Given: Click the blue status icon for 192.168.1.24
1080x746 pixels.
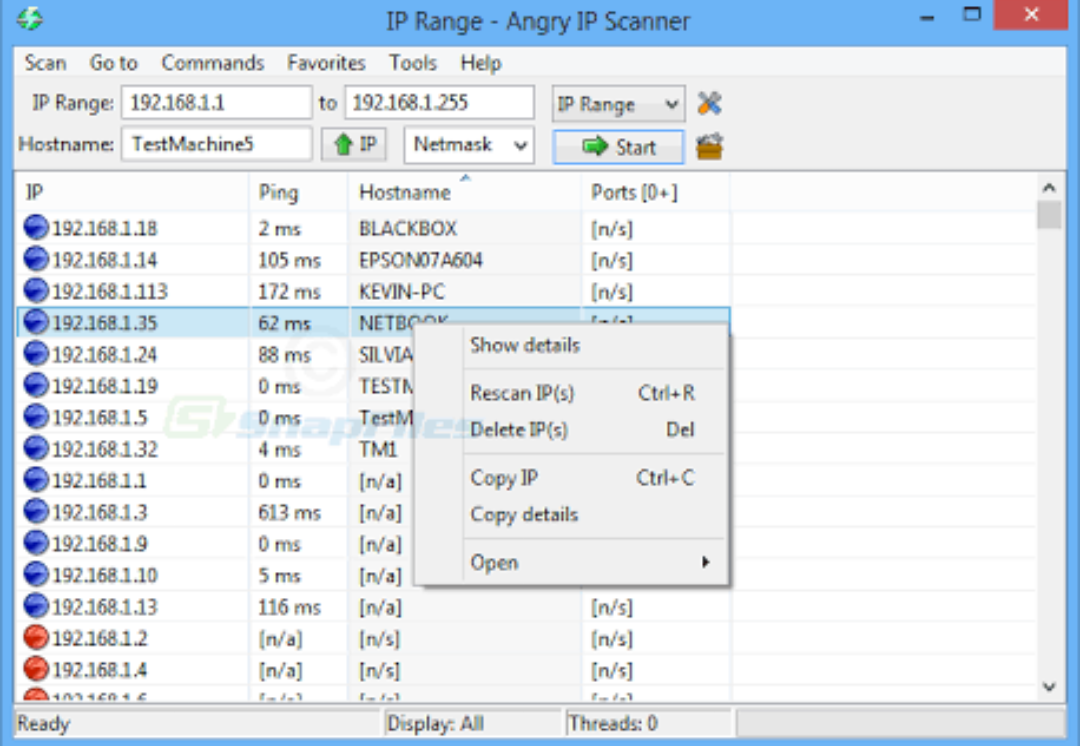Looking at the screenshot, I should [36, 354].
